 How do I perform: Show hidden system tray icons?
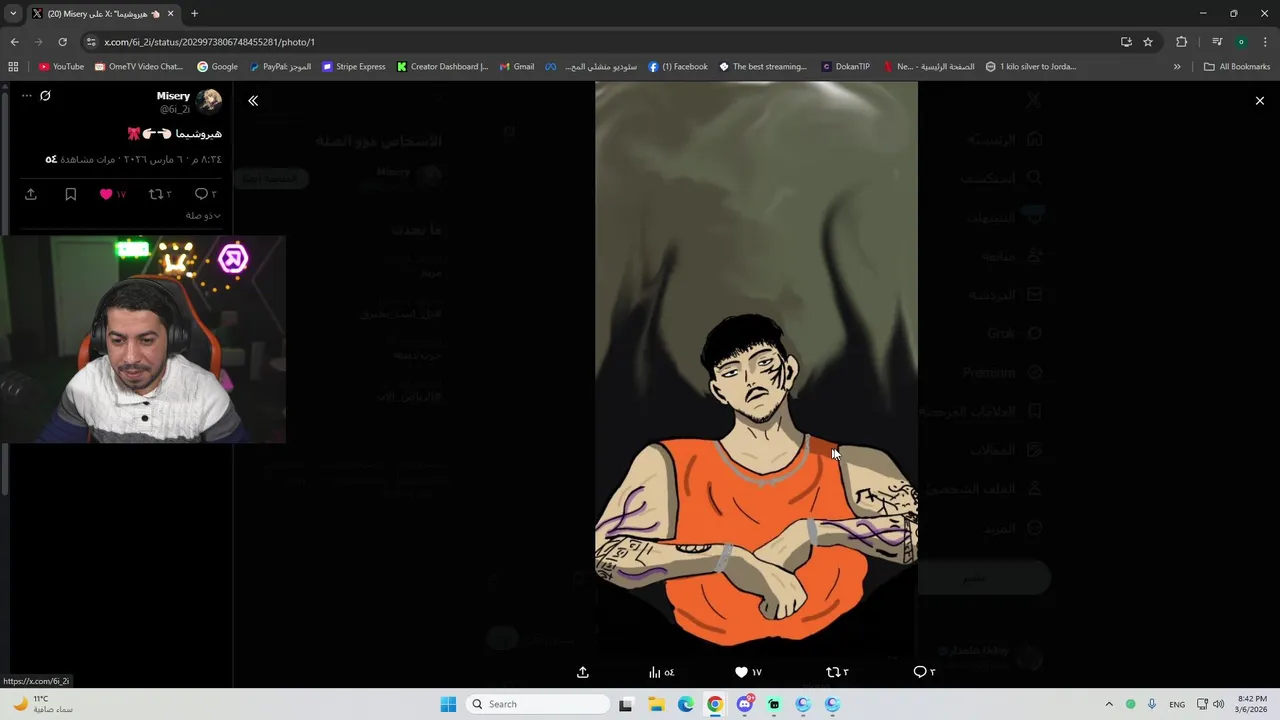click(1108, 704)
